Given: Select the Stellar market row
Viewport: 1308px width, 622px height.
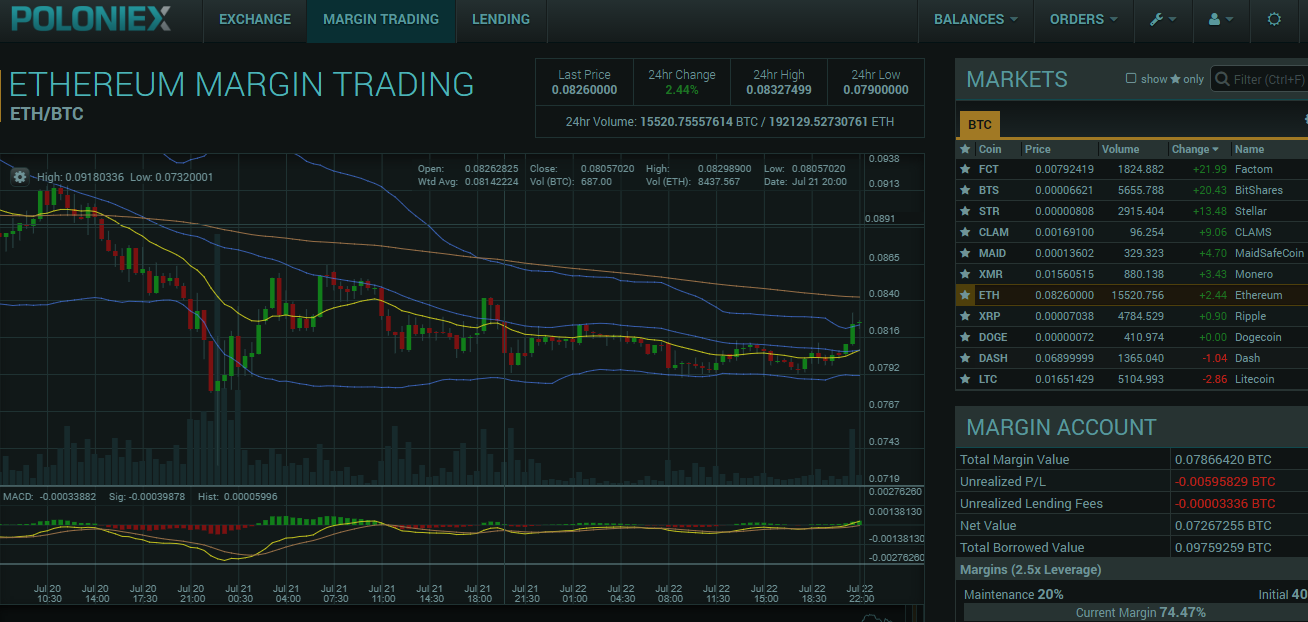Looking at the screenshot, I should click(1132, 211).
